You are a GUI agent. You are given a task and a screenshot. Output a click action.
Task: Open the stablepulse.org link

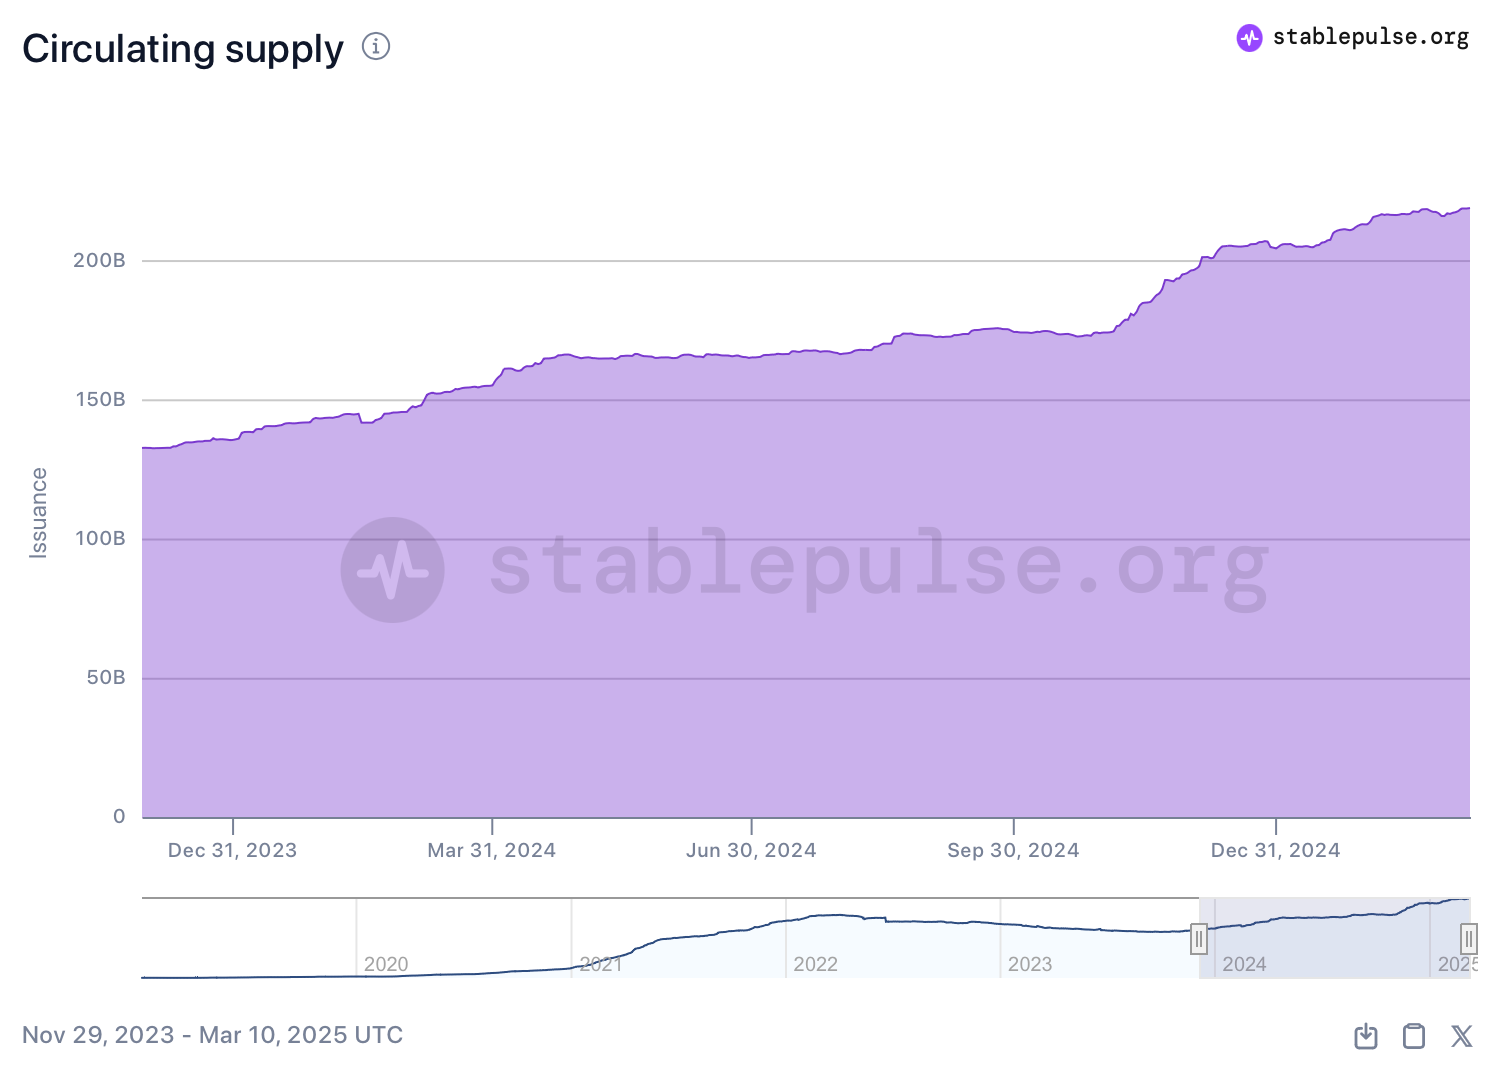click(x=1370, y=37)
